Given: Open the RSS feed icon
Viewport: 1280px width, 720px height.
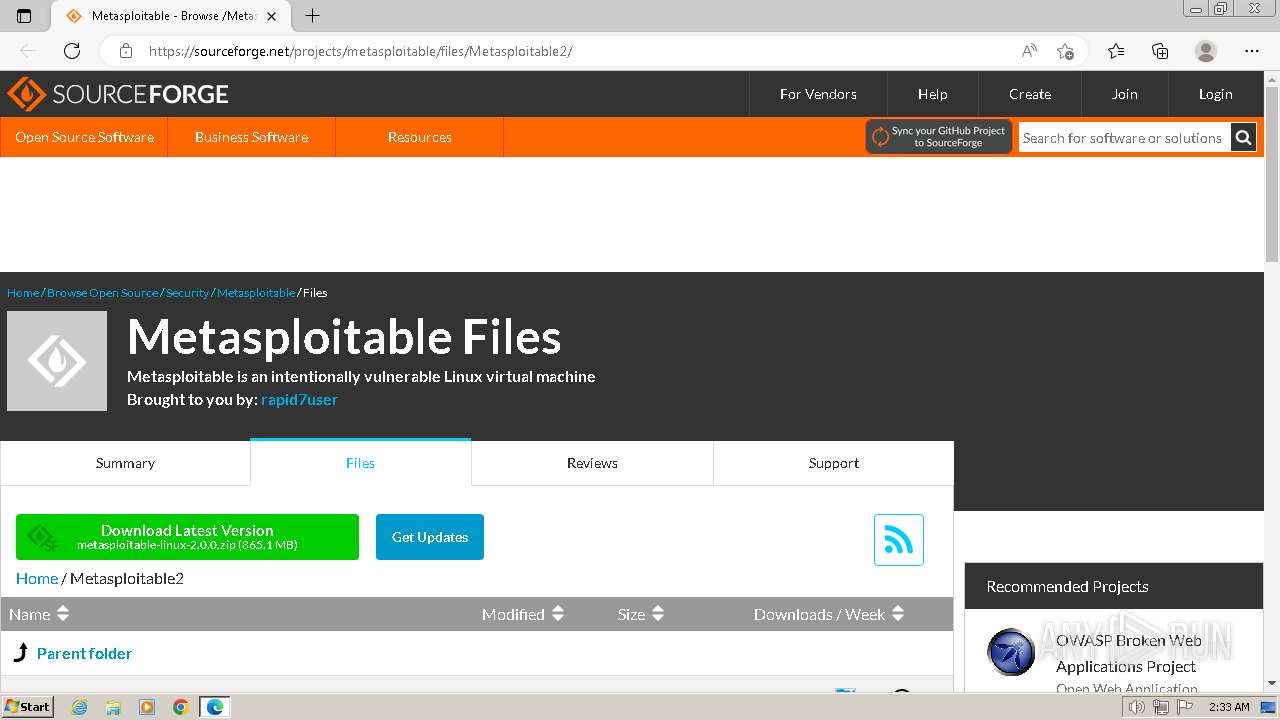Looking at the screenshot, I should 898,540.
